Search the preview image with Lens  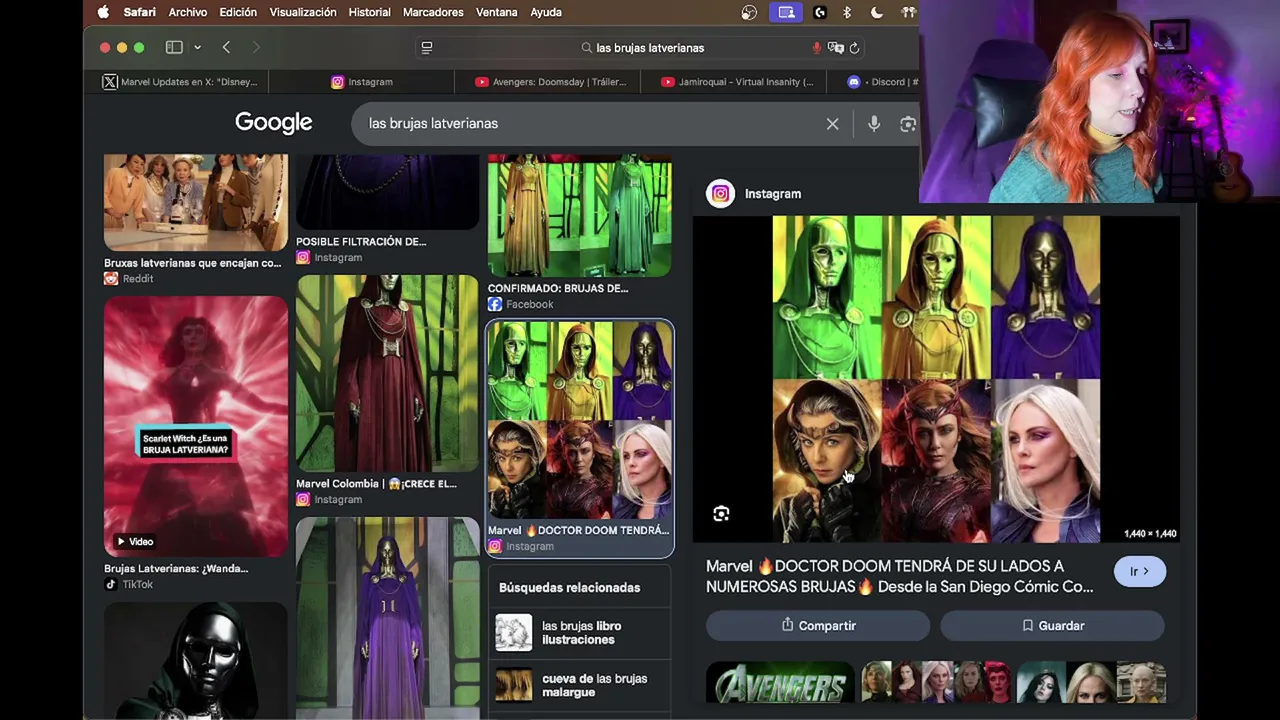pos(721,514)
